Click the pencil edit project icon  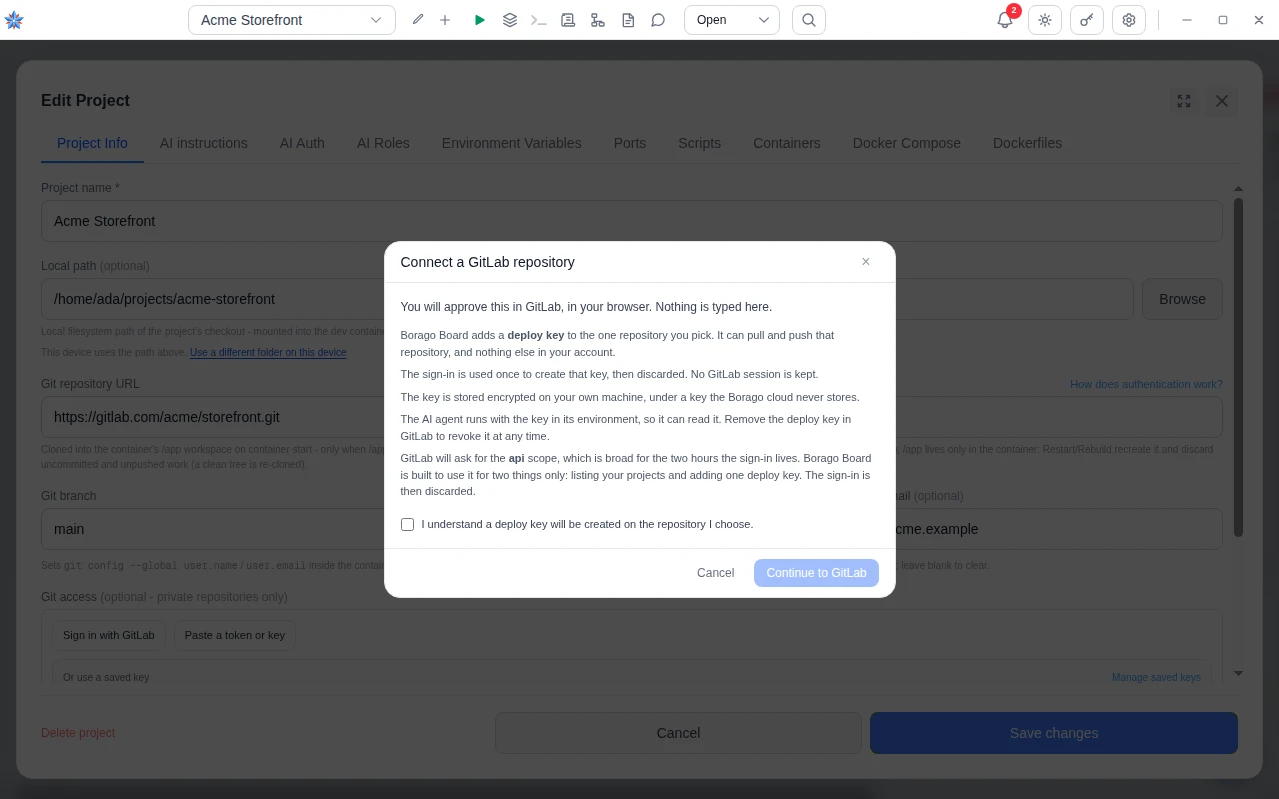coord(418,20)
